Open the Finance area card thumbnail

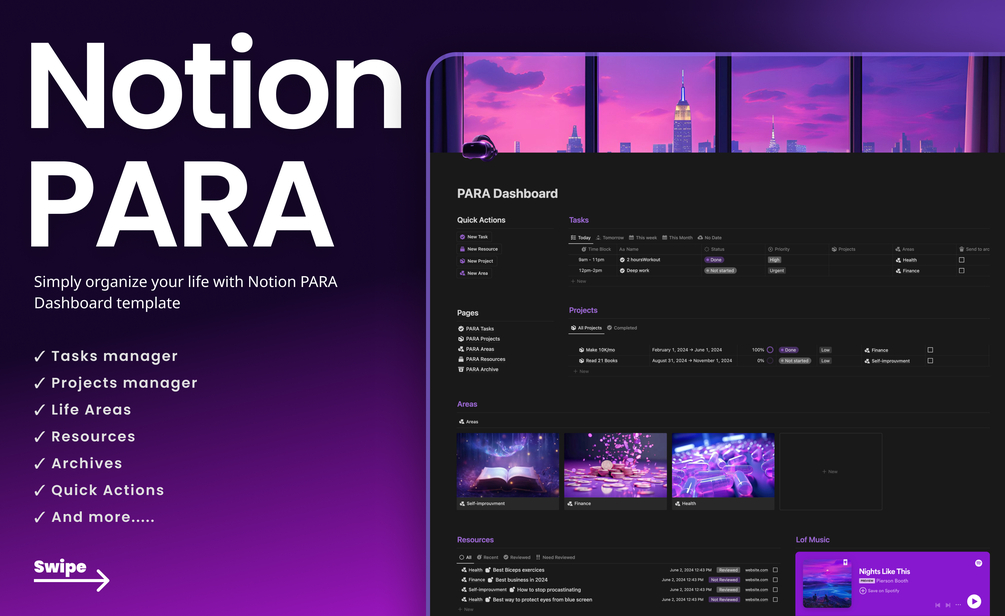pos(615,465)
